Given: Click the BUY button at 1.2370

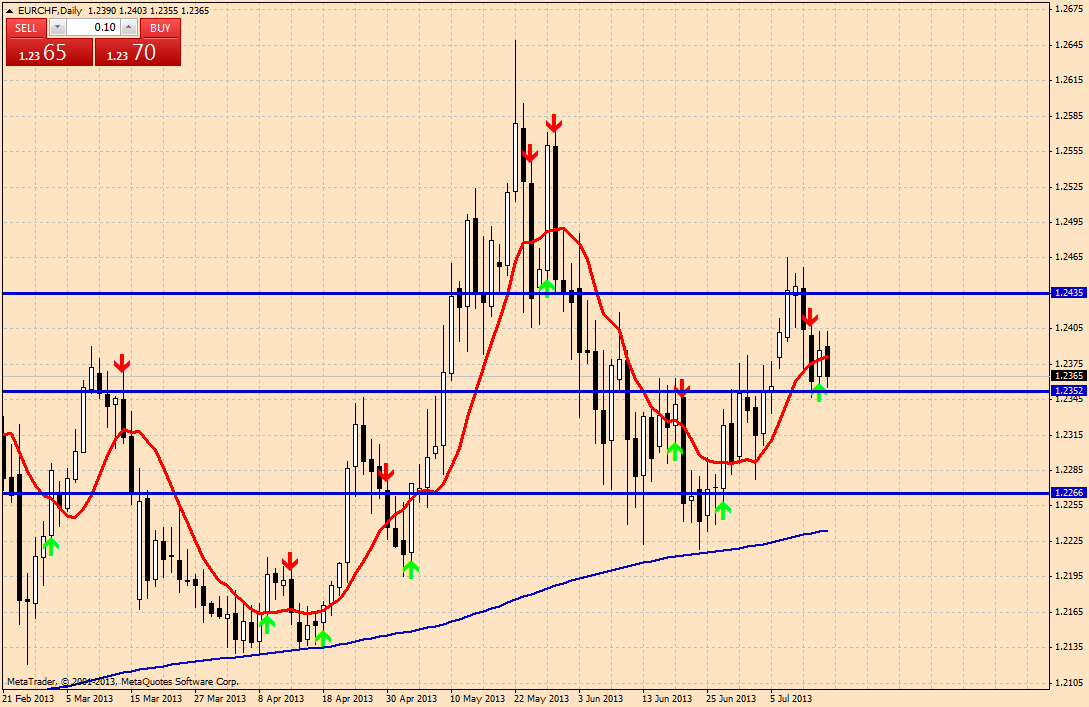Looking at the screenshot, I should tap(138, 52).
